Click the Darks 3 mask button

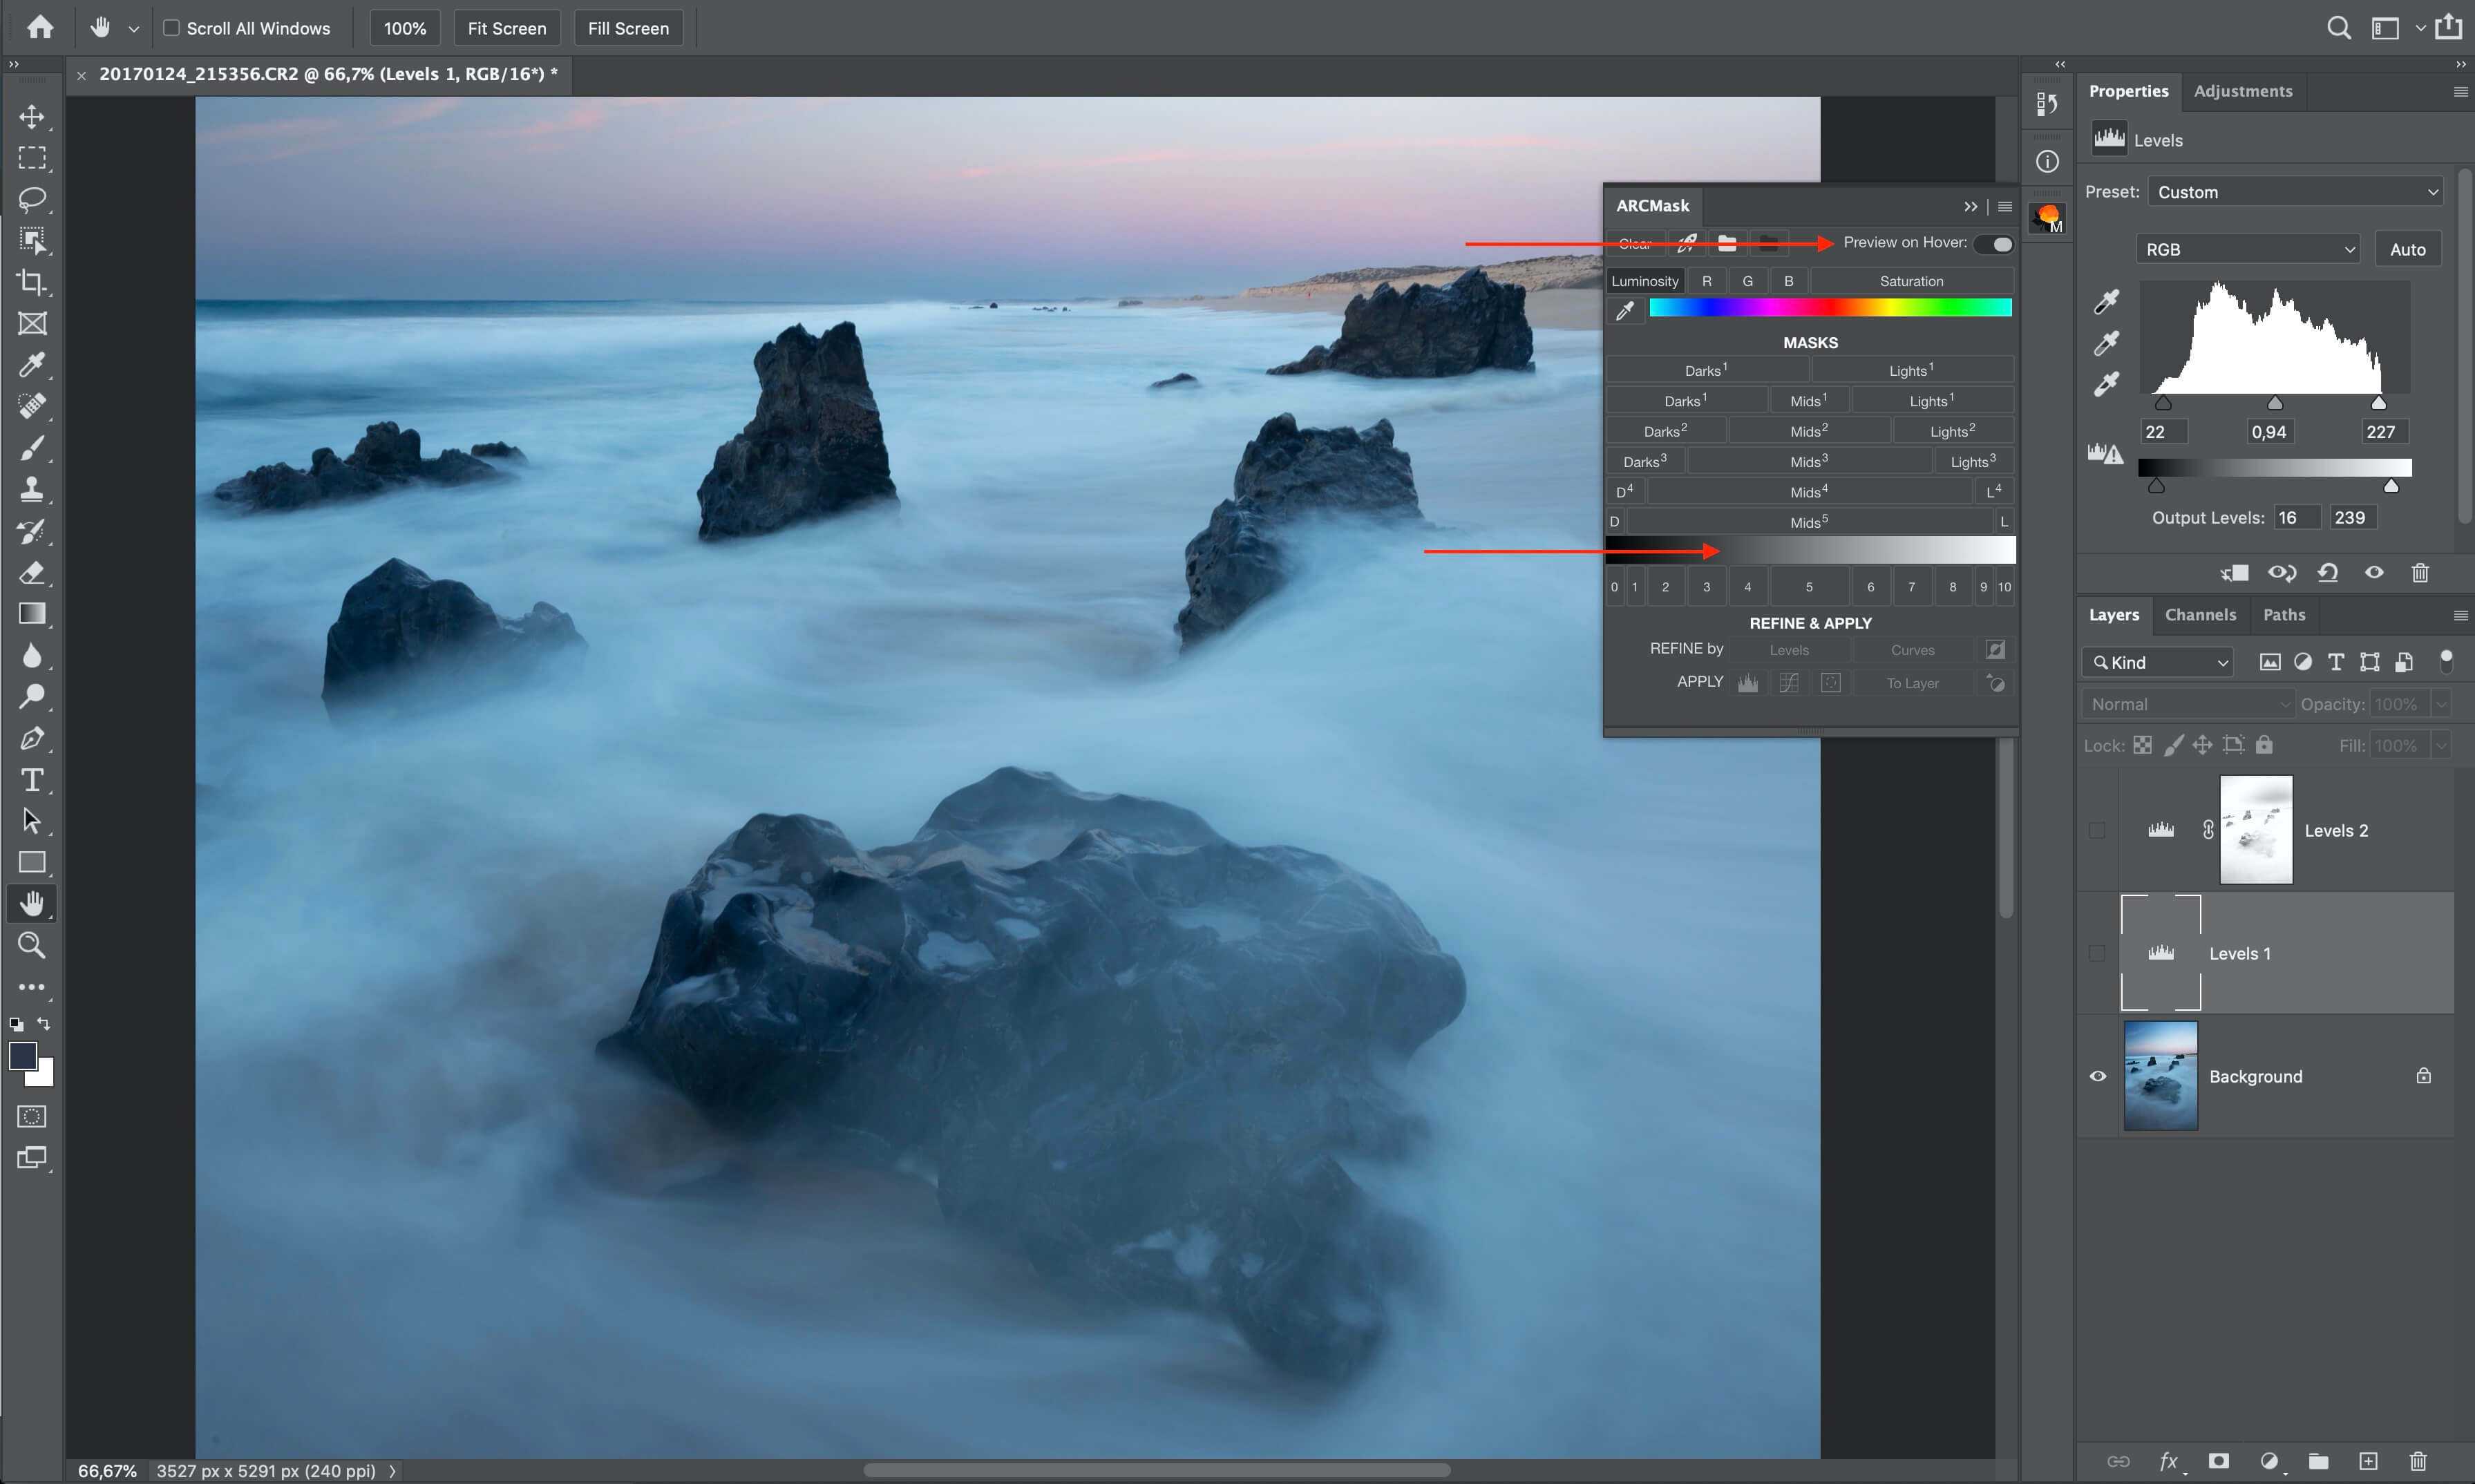[x=1645, y=461]
